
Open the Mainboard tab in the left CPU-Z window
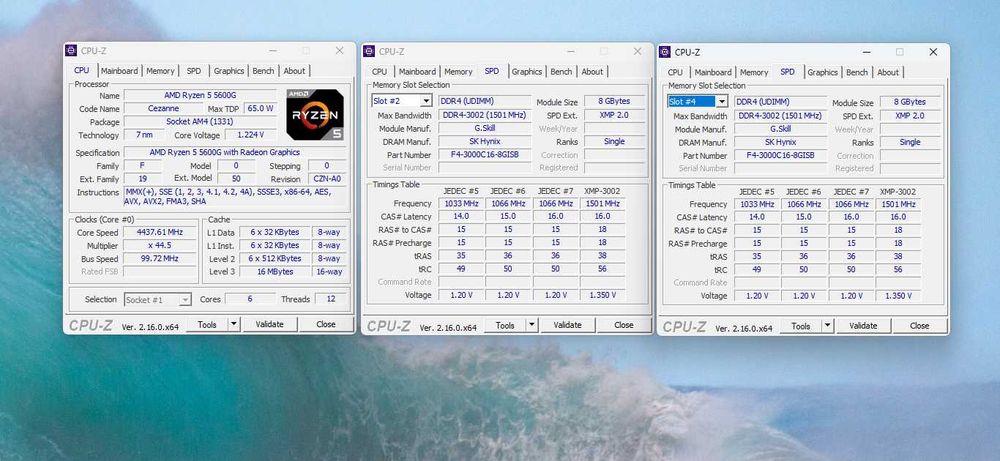pos(119,71)
